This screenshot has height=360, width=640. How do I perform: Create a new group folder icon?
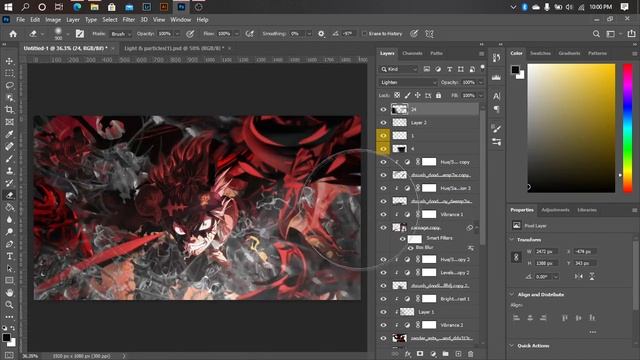point(445,354)
